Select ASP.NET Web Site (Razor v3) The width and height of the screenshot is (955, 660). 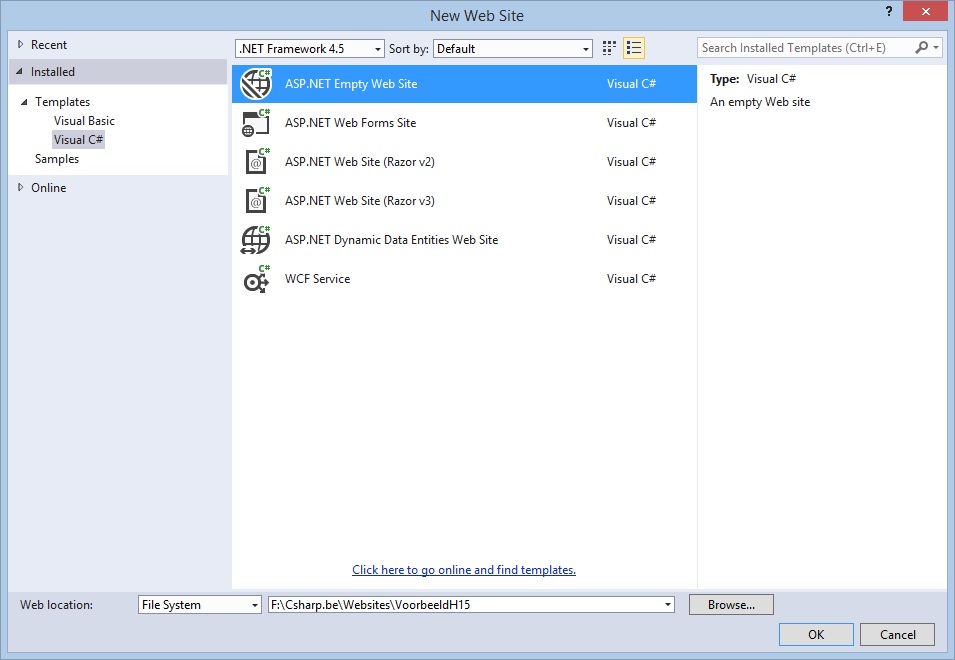pos(464,201)
